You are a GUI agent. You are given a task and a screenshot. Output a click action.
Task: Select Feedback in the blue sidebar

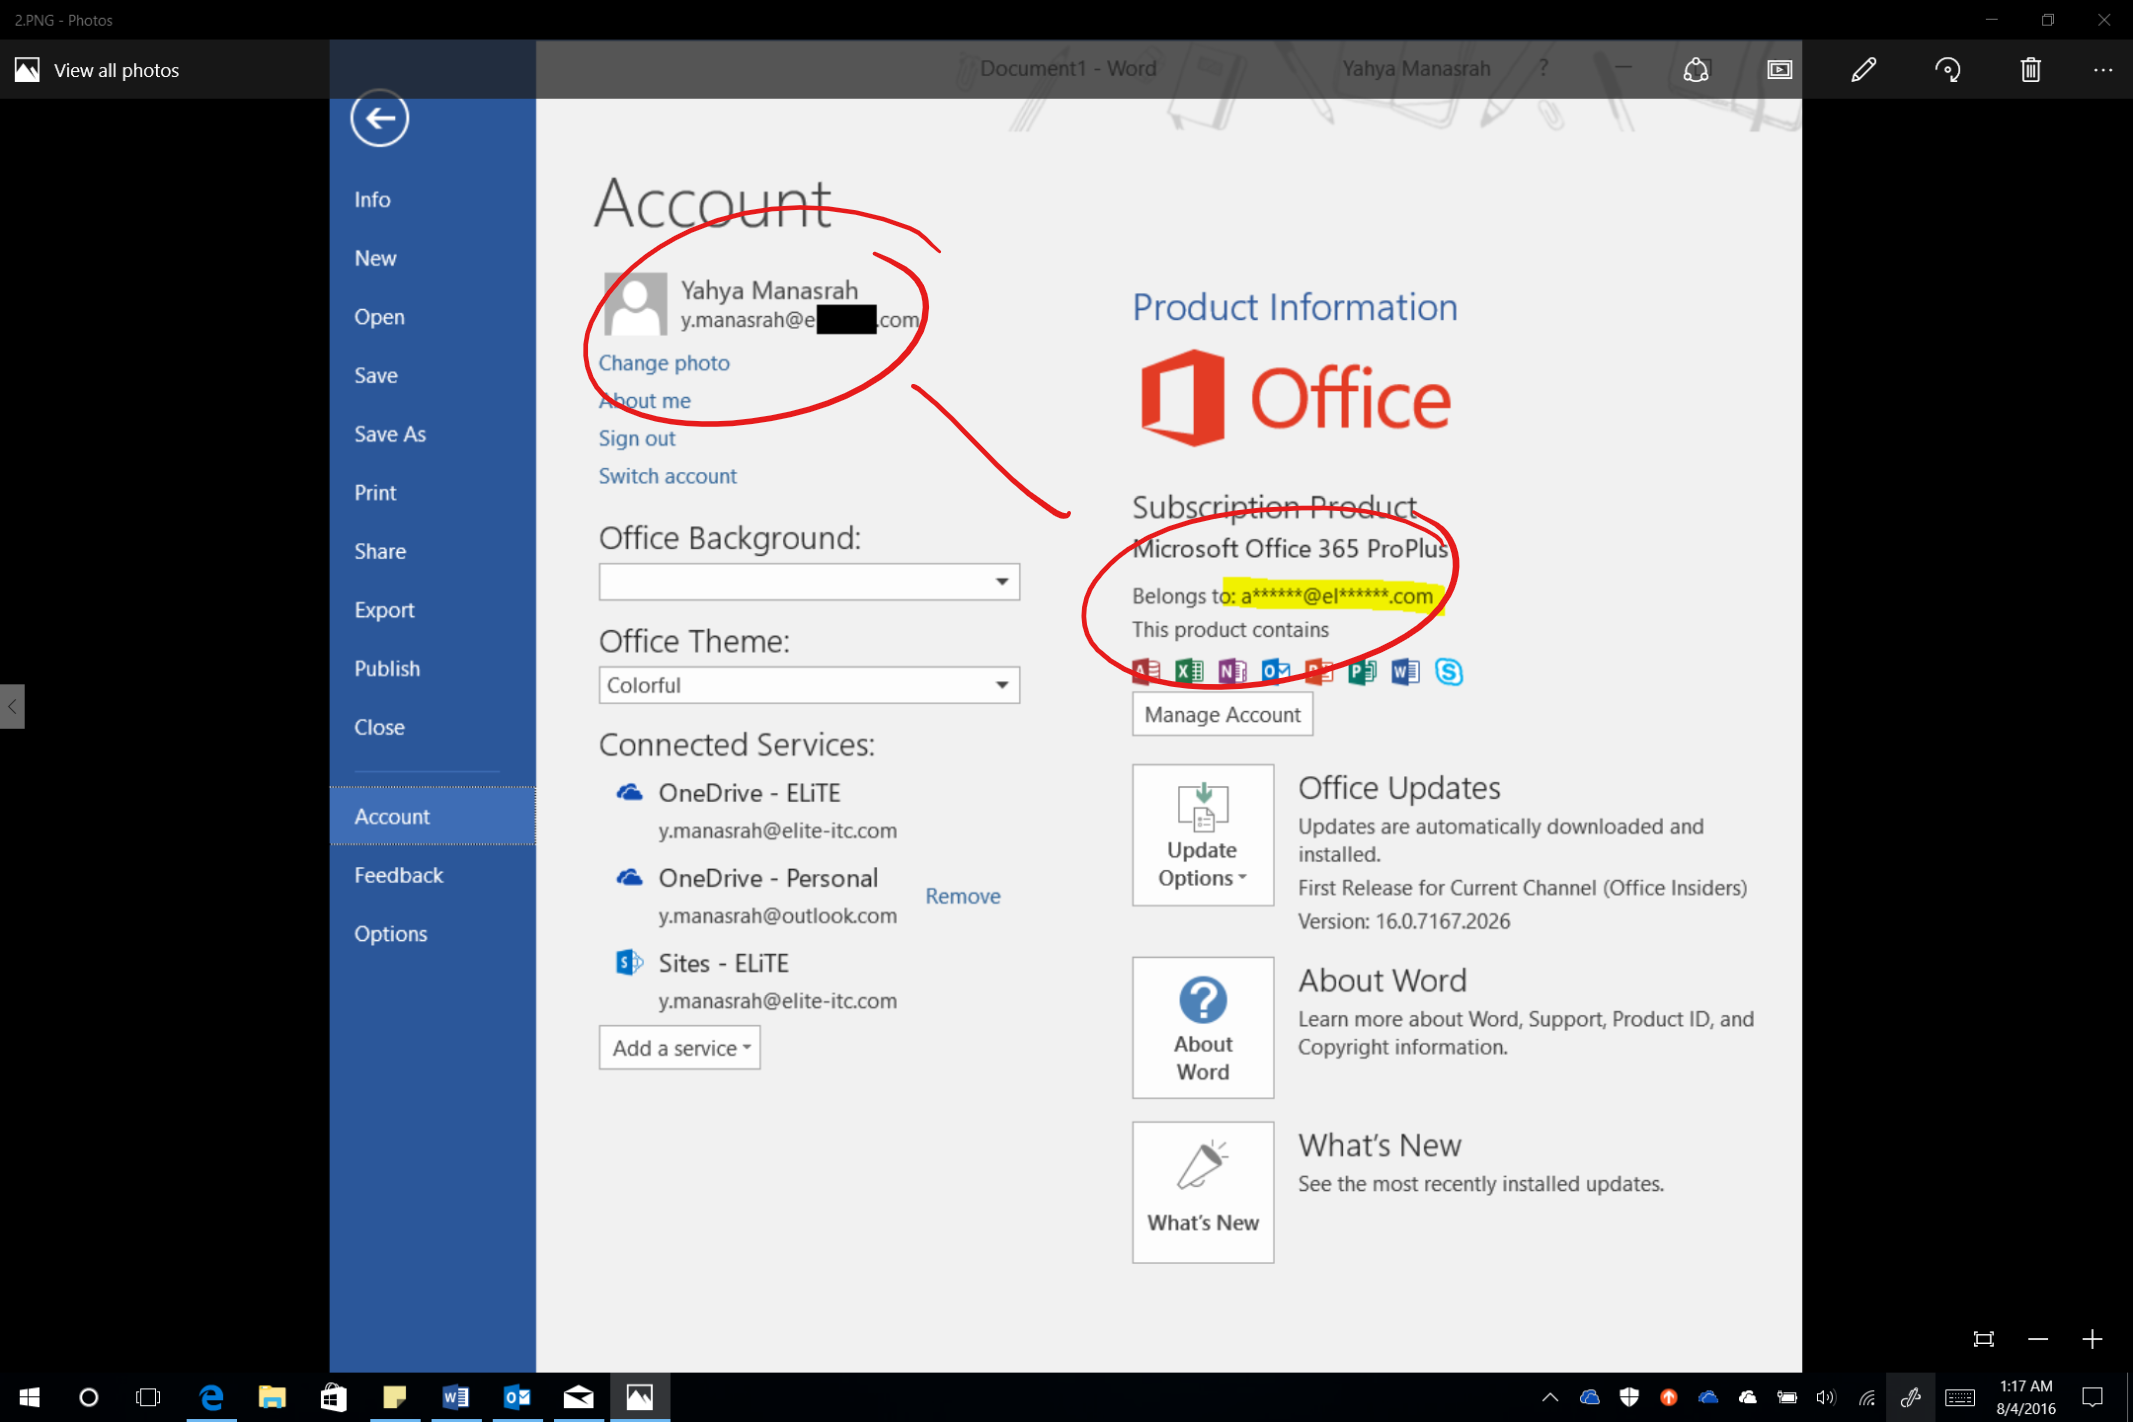[x=398, y=875]
